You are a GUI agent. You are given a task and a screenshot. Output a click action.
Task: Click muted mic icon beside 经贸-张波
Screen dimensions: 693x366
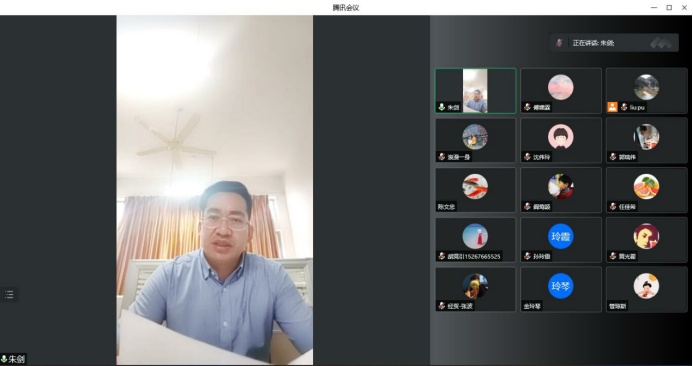point(442,306)
